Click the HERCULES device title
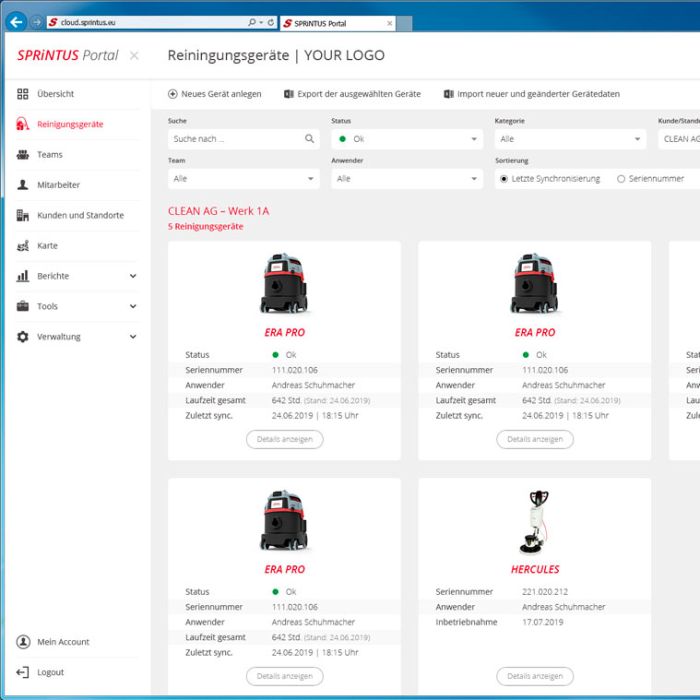The height and width of the screenshot is (700, 700). point(535,569)
